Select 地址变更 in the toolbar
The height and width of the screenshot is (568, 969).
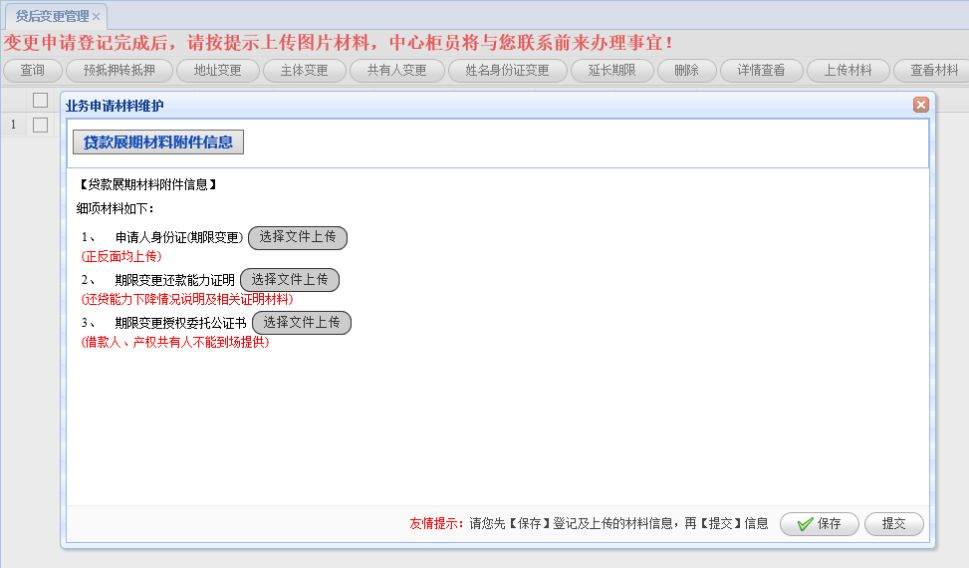pyautogui.click(x=218, y=70)
